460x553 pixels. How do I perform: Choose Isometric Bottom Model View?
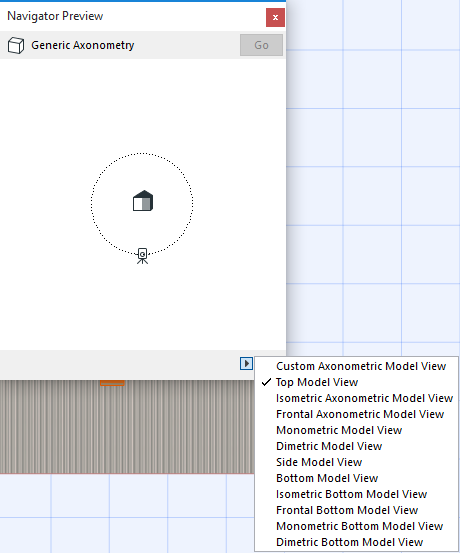click(x=356, y=494)
